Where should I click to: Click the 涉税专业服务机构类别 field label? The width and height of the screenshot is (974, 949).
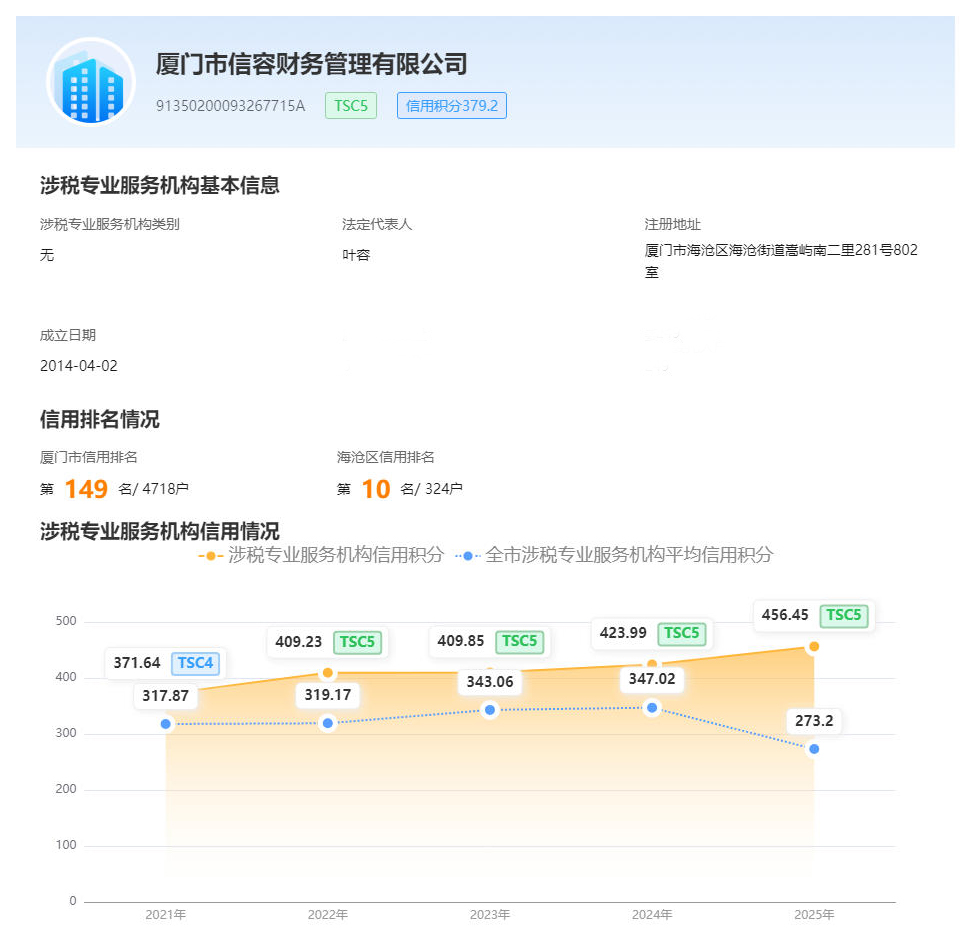(x=110, y=224)
